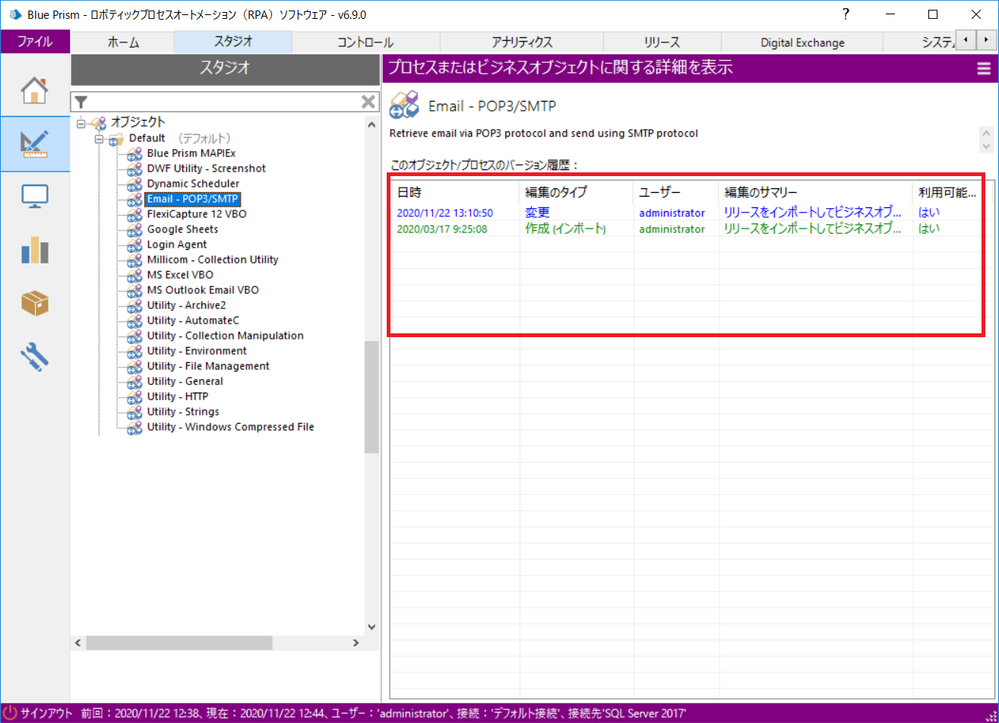Select Utility - Archive2 tree item

[x=186, y=306]
